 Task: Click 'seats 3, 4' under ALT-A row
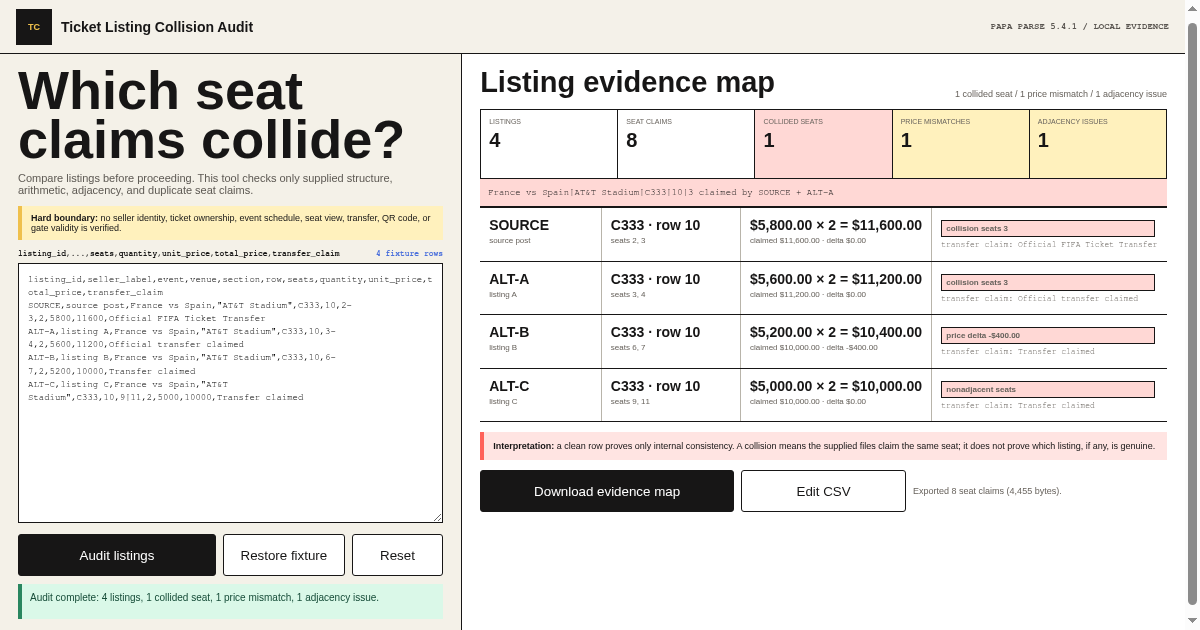[628, 294]
